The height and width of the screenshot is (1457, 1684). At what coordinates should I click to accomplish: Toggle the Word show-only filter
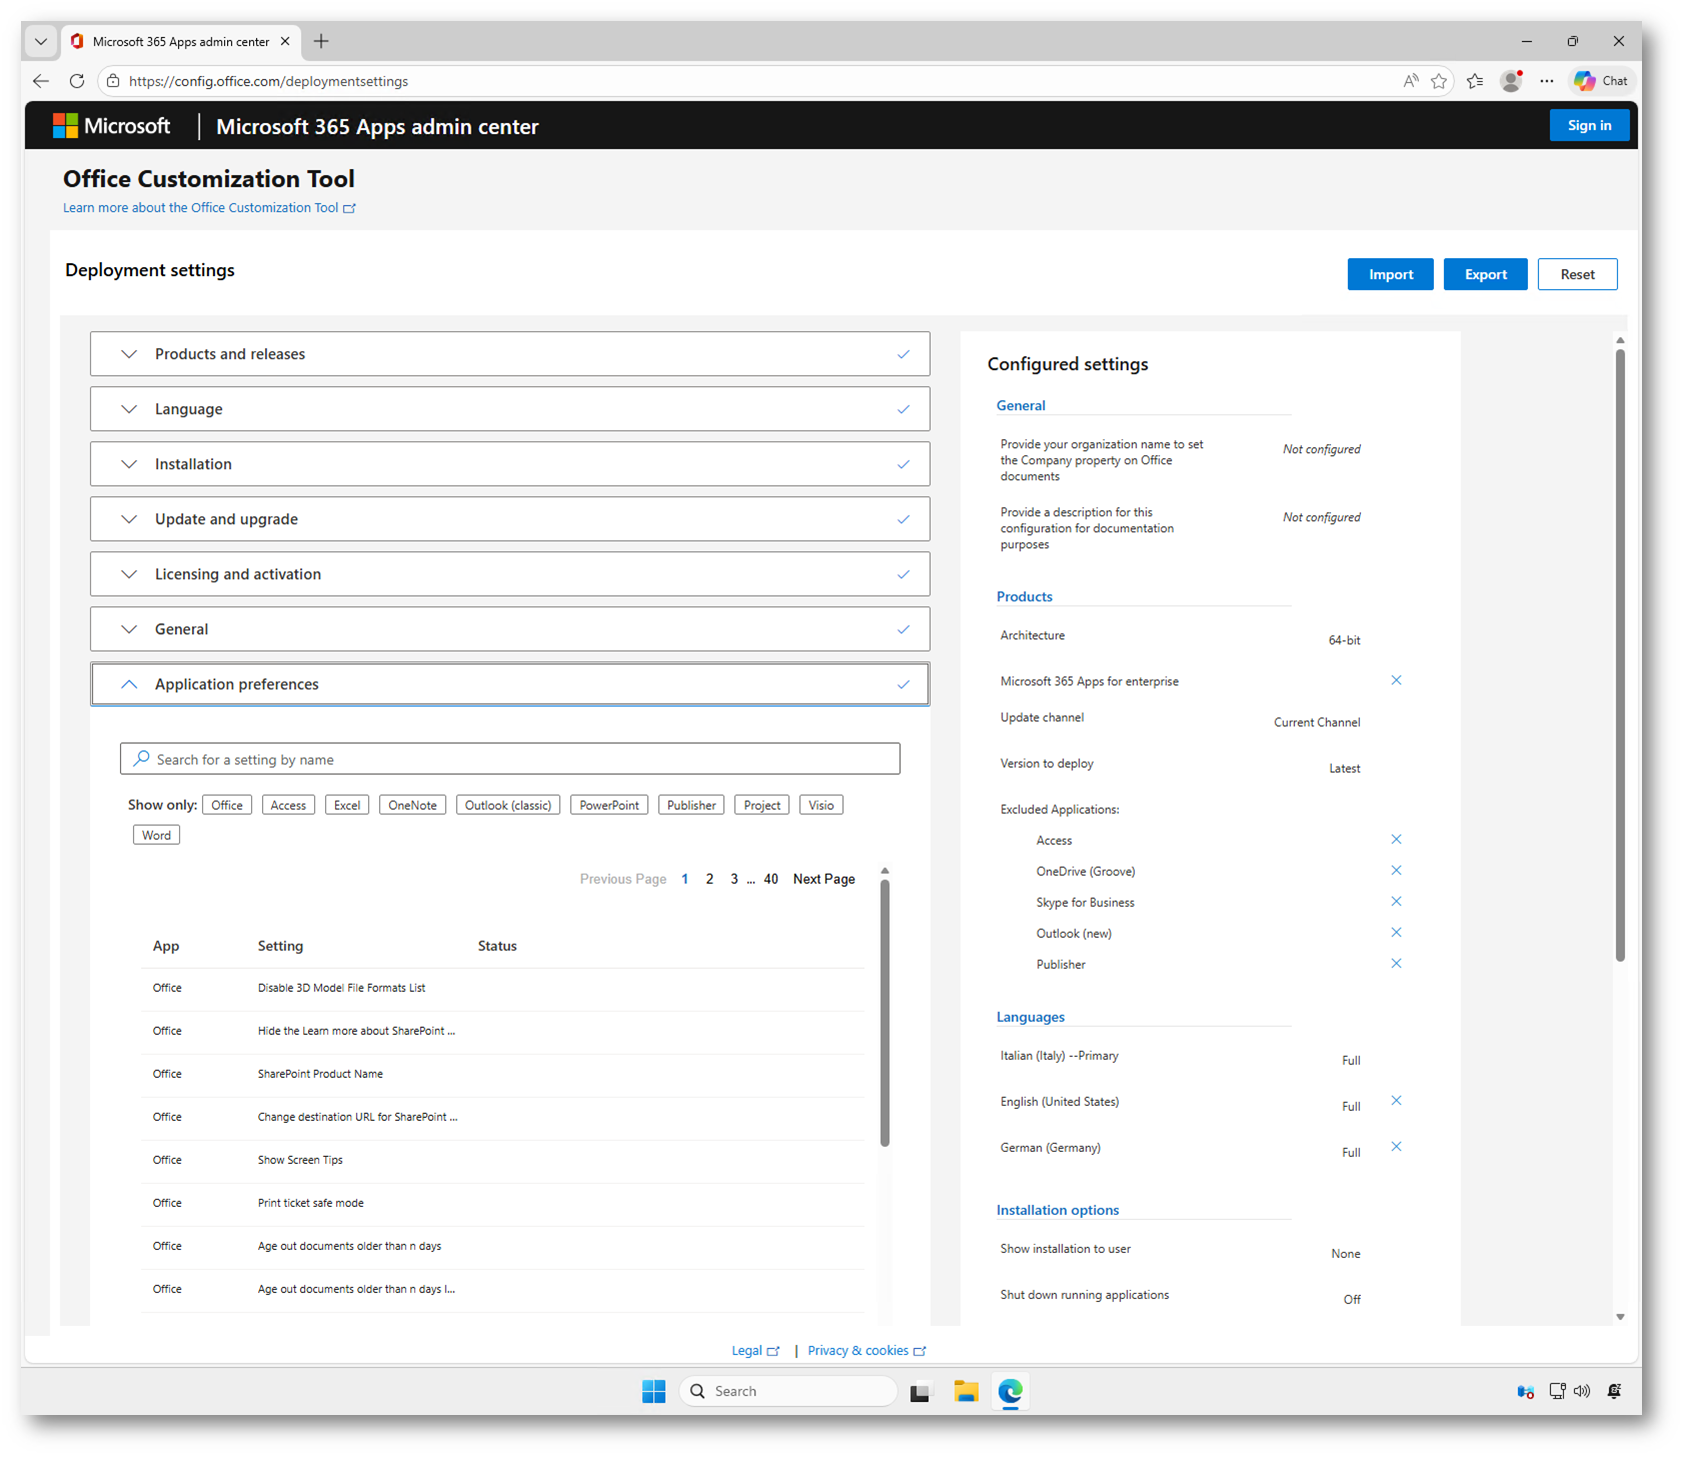point(156,835)
